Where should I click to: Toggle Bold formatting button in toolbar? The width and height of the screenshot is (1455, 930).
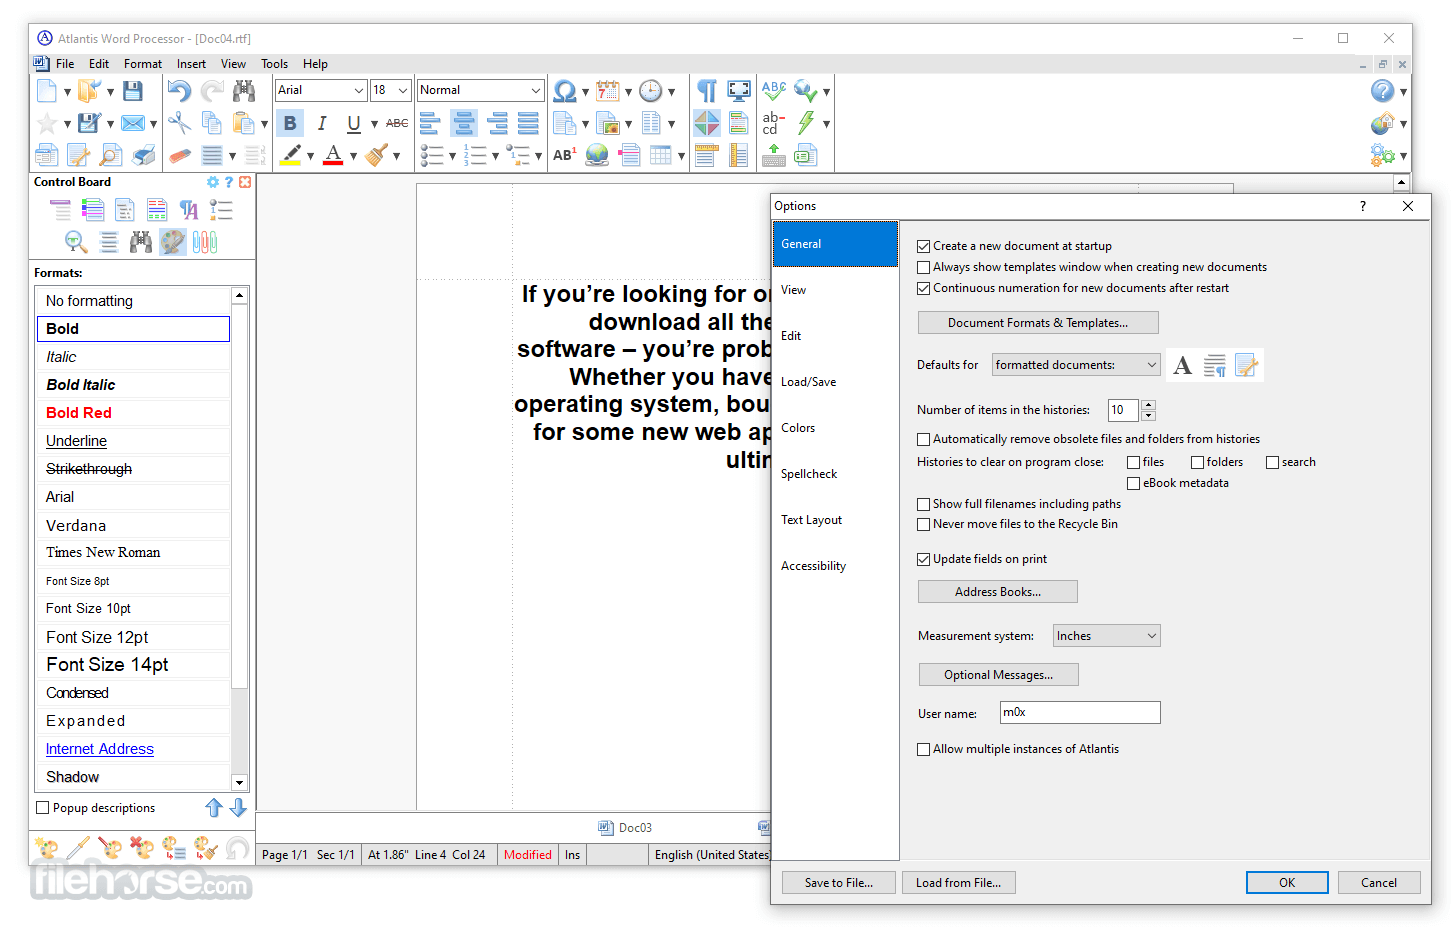[x=290, y=123]
